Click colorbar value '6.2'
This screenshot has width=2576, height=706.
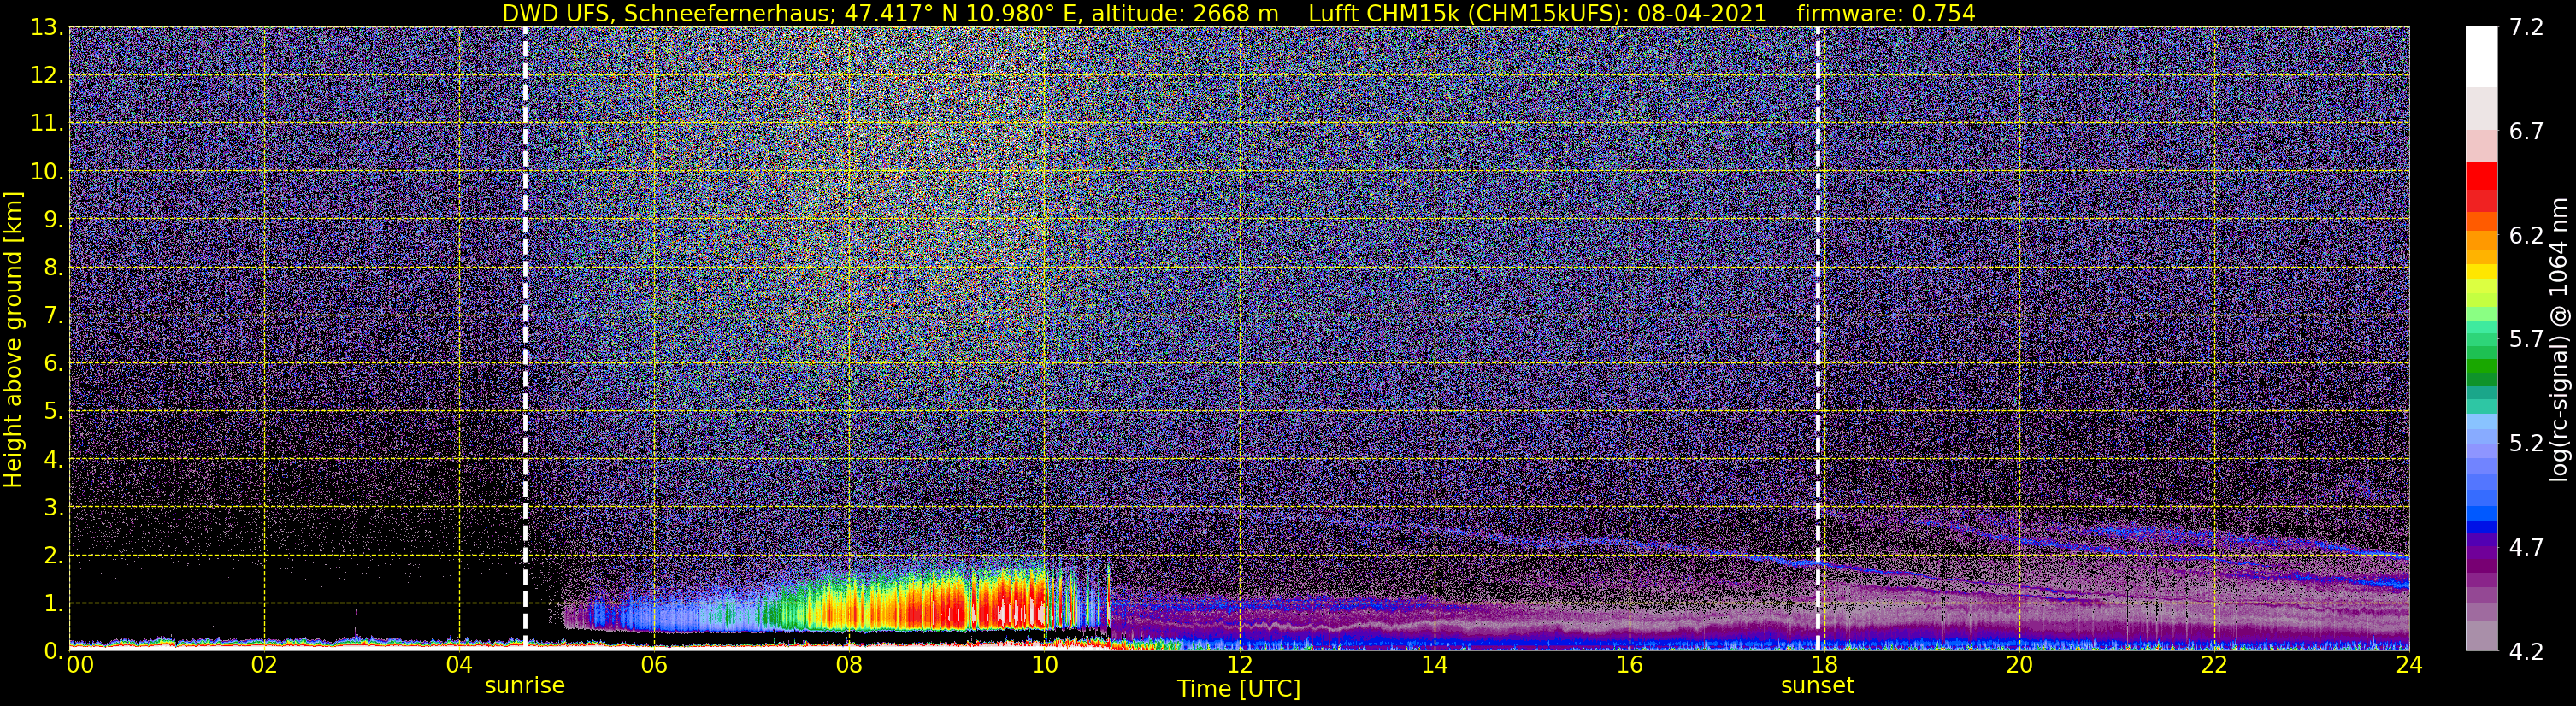tap(2526, 236)
